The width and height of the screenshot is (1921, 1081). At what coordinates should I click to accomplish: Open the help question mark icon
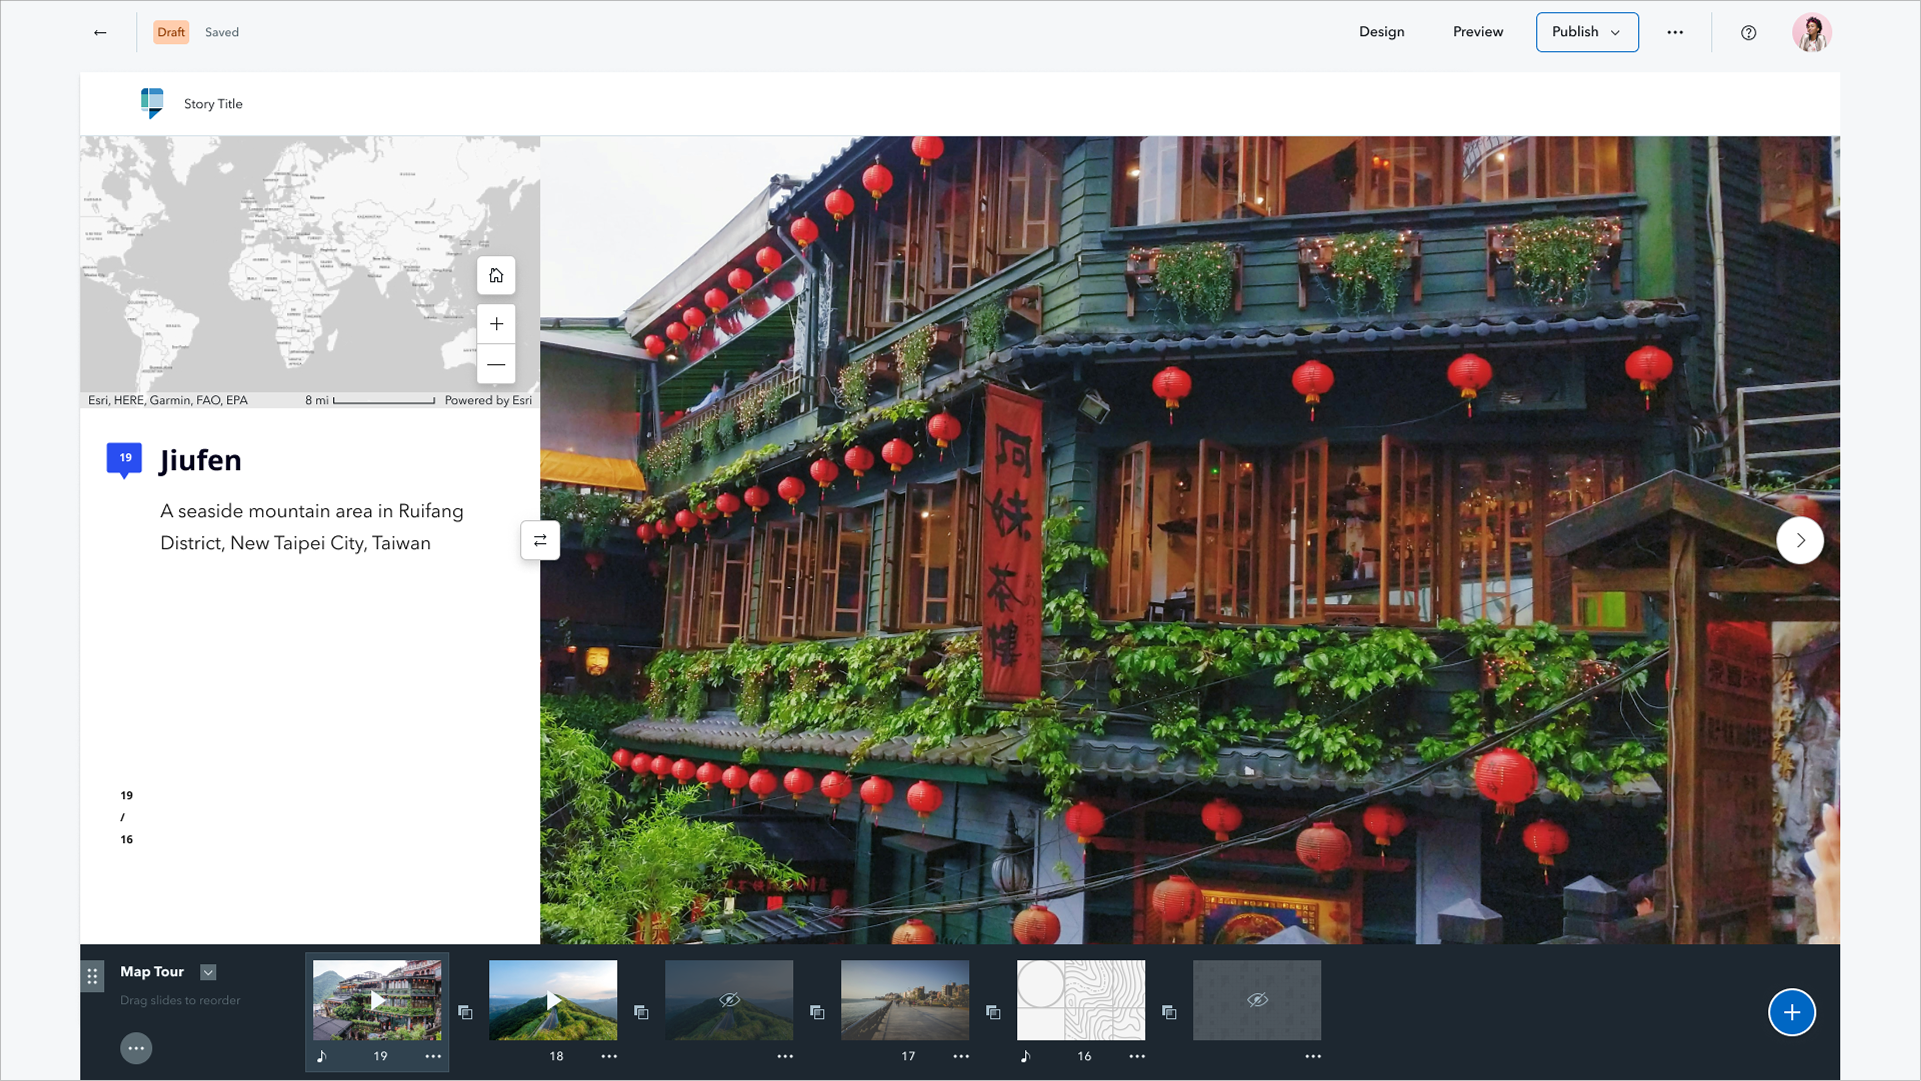1749,32
